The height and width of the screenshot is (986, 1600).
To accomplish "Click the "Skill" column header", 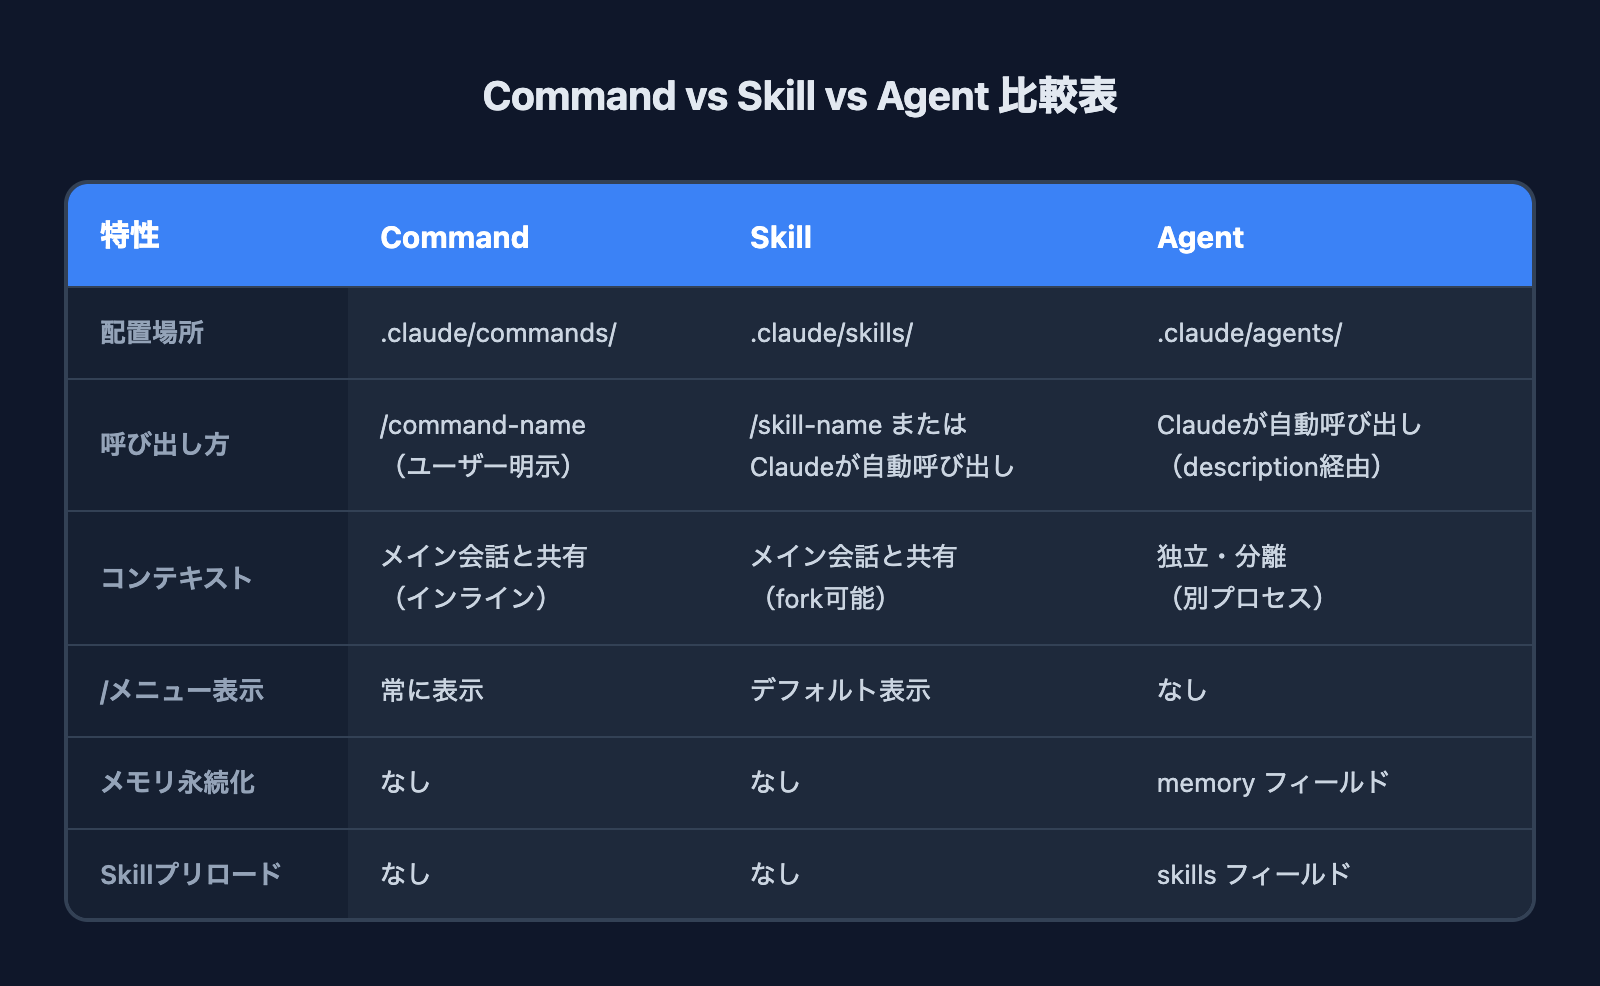I will [x=780, y=237].
